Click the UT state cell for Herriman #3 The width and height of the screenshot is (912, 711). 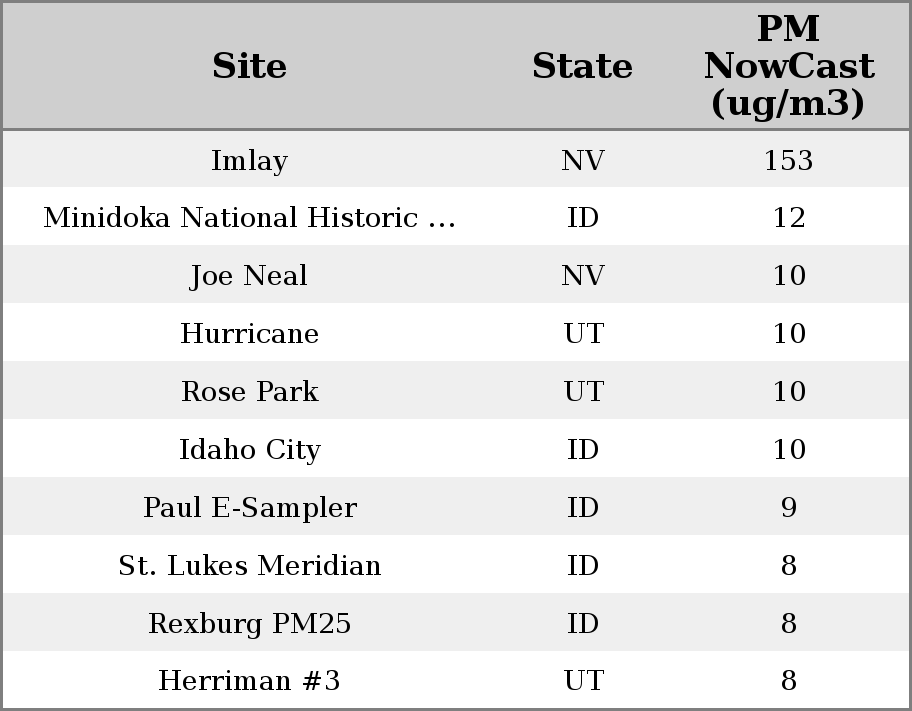(x=582, y=681)
